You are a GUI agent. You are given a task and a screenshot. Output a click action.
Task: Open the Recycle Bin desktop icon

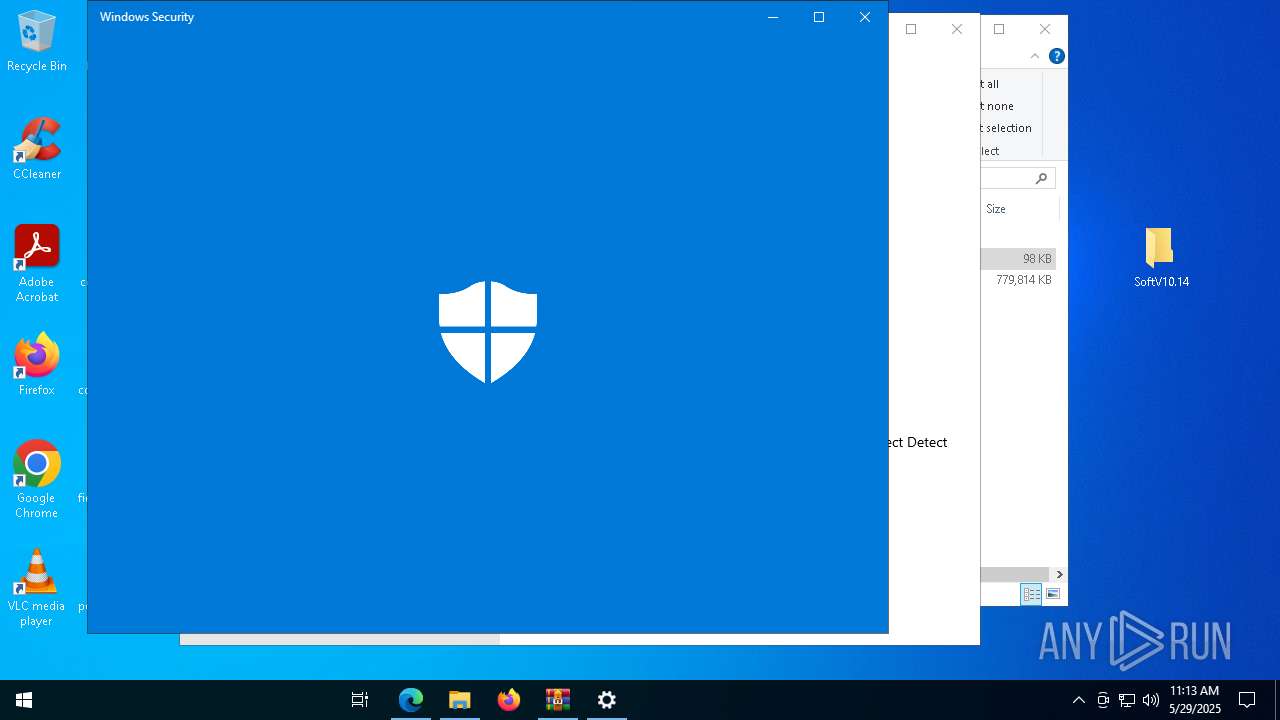[x=37, y=42]
